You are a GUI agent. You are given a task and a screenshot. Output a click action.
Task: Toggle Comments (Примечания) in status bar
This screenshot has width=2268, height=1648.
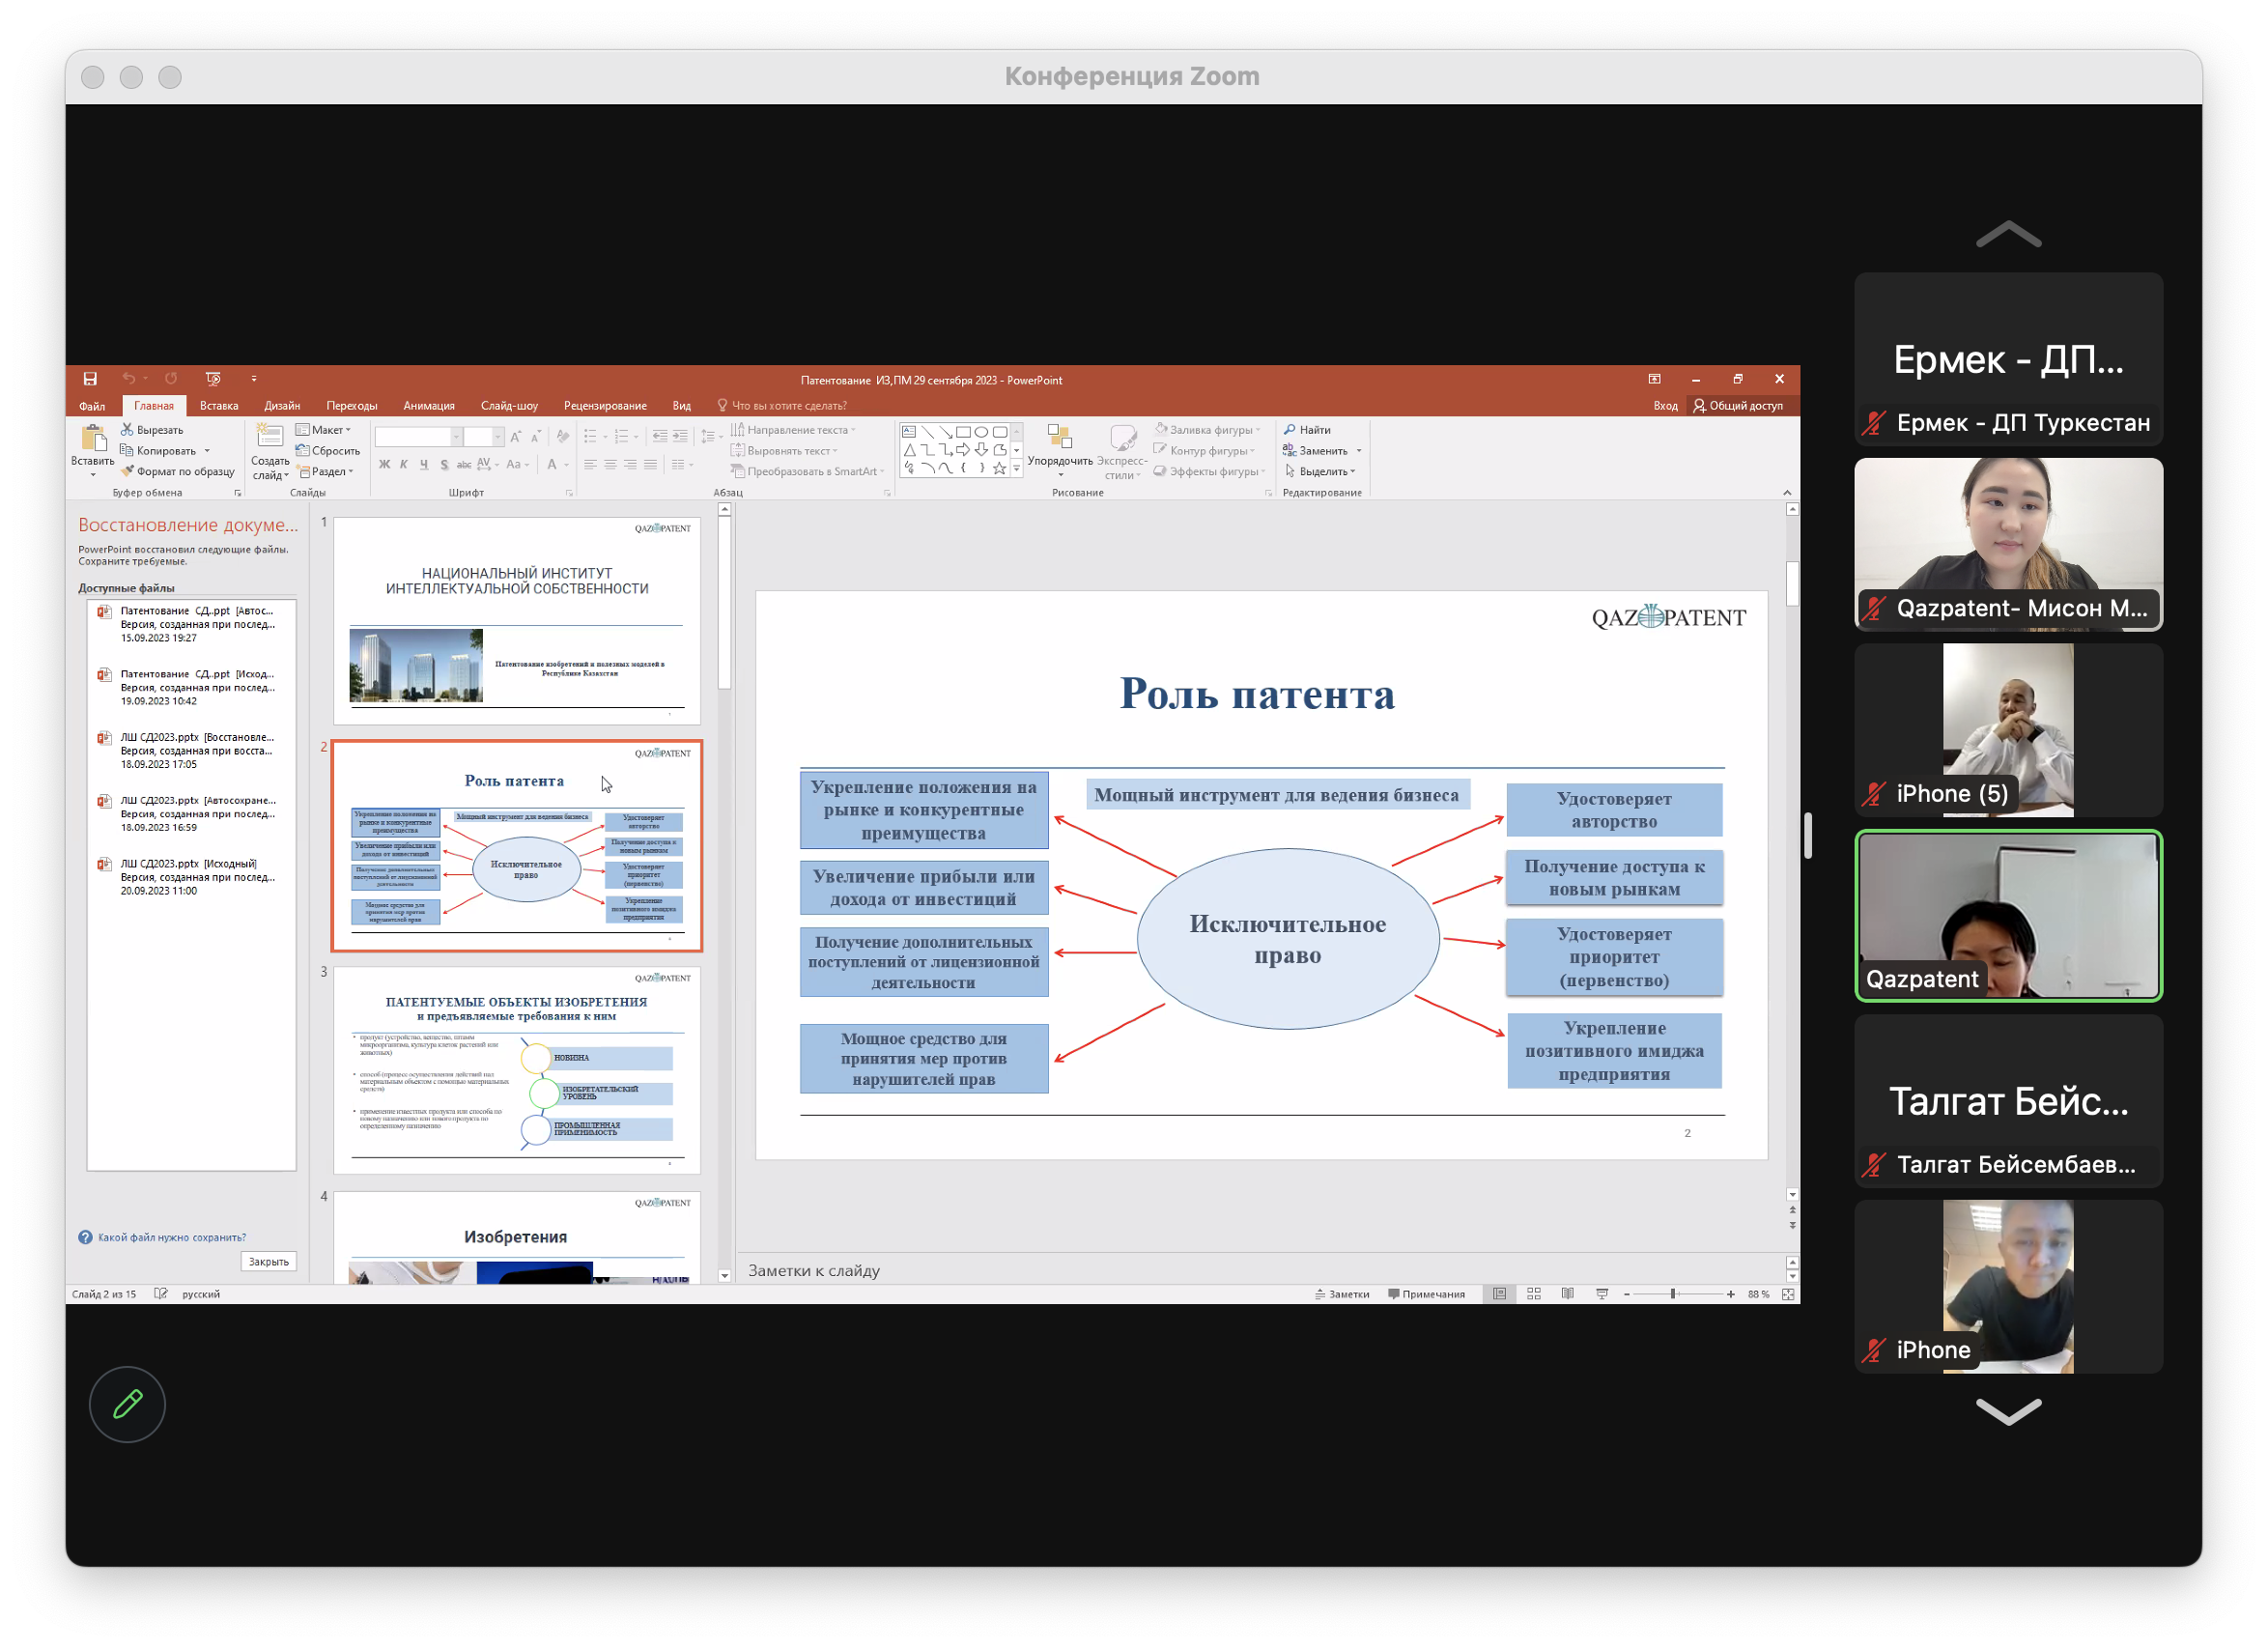(x=1426, y=1294)
